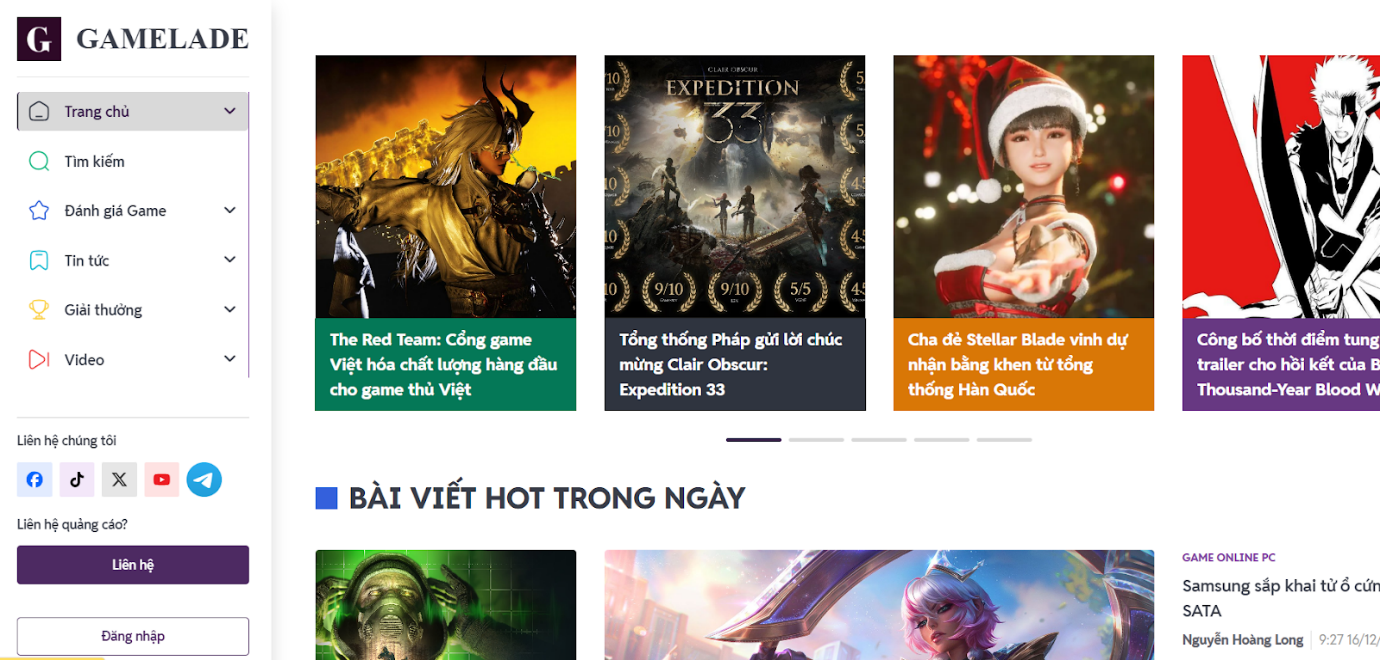Open the YouTube social icon
1380x660 pixels.
click(162, 480)
